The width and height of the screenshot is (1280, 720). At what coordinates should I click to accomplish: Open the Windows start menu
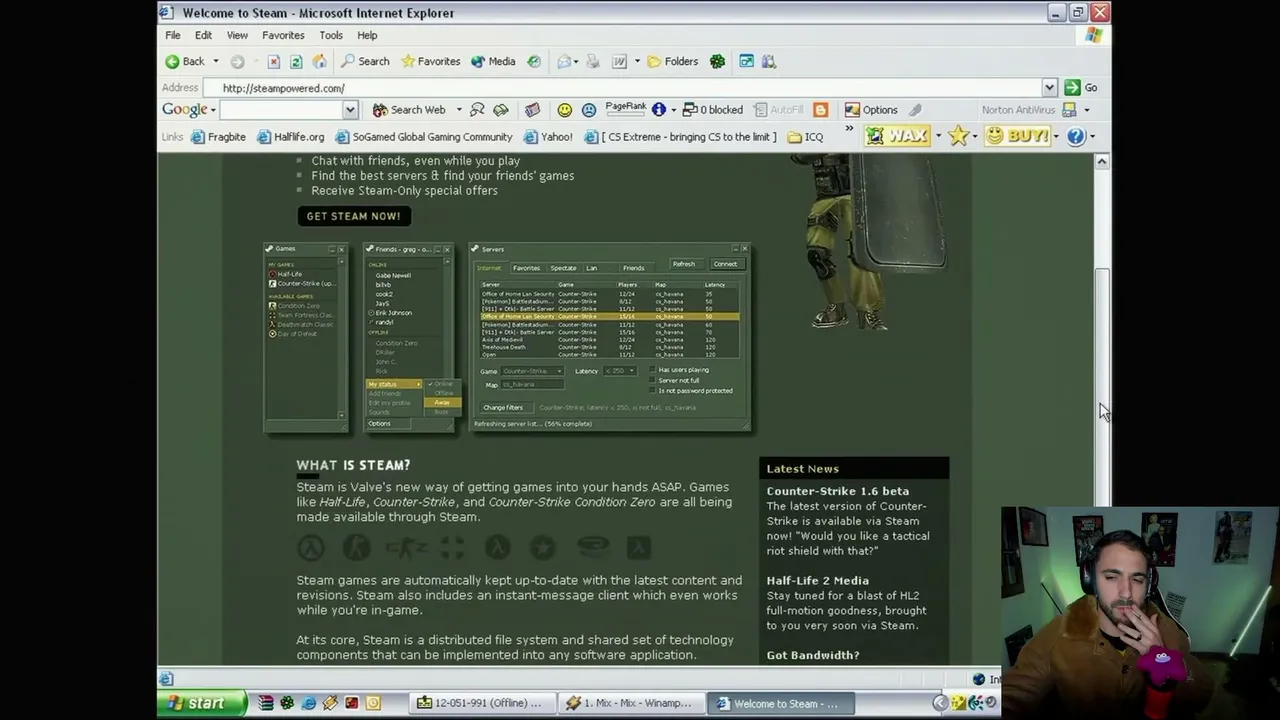201,703
